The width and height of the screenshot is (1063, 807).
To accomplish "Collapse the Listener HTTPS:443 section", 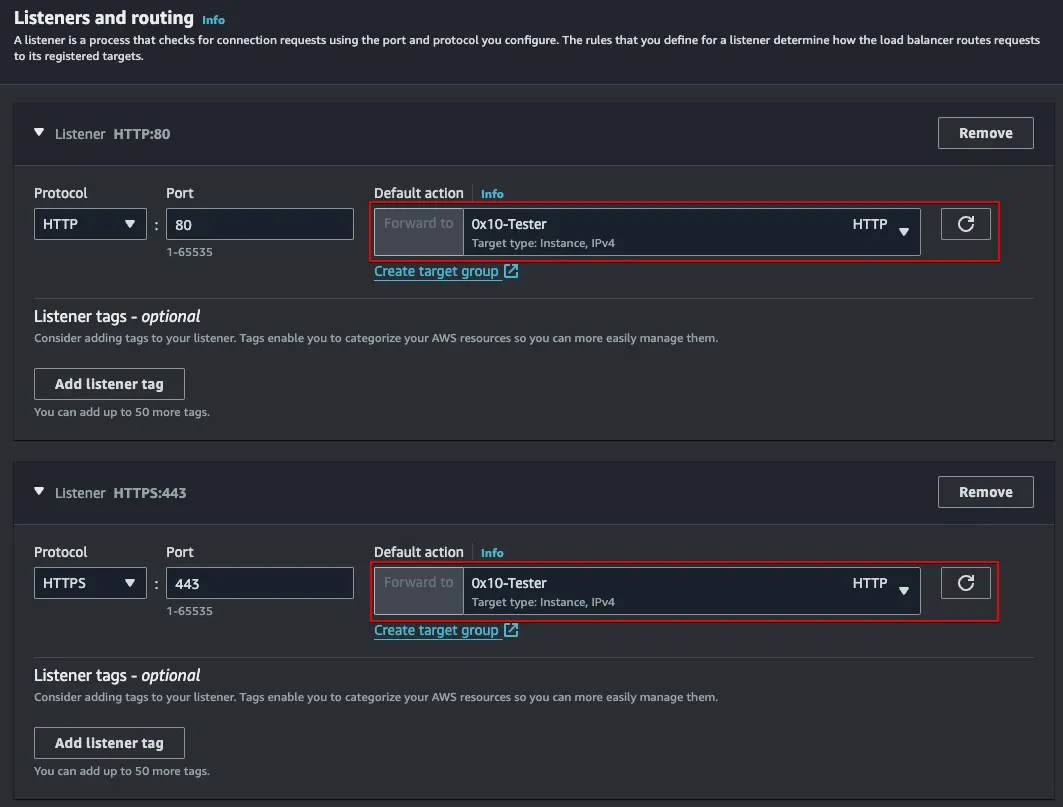I will click(39, 491).
